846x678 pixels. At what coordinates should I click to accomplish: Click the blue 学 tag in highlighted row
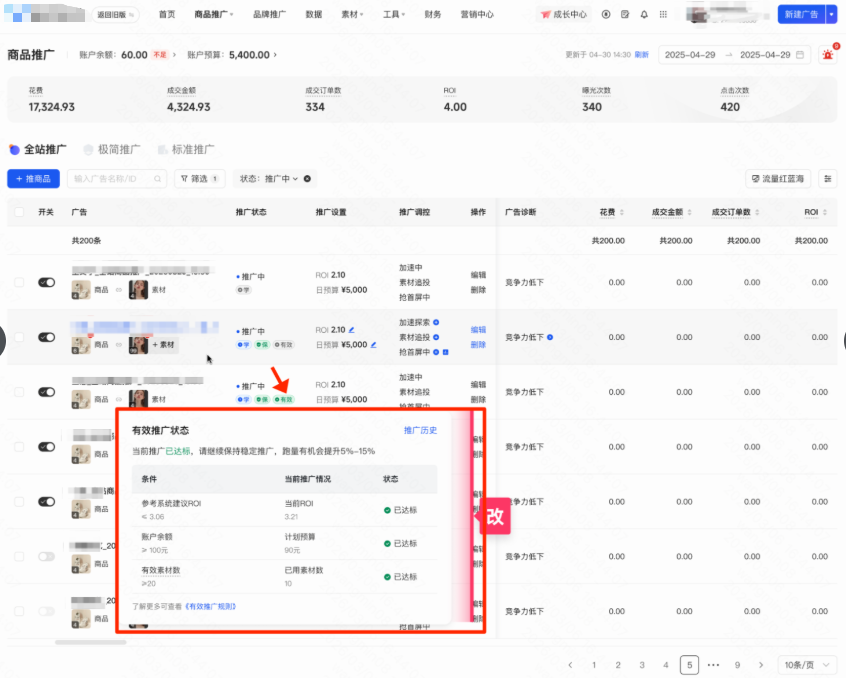[243, 345]
